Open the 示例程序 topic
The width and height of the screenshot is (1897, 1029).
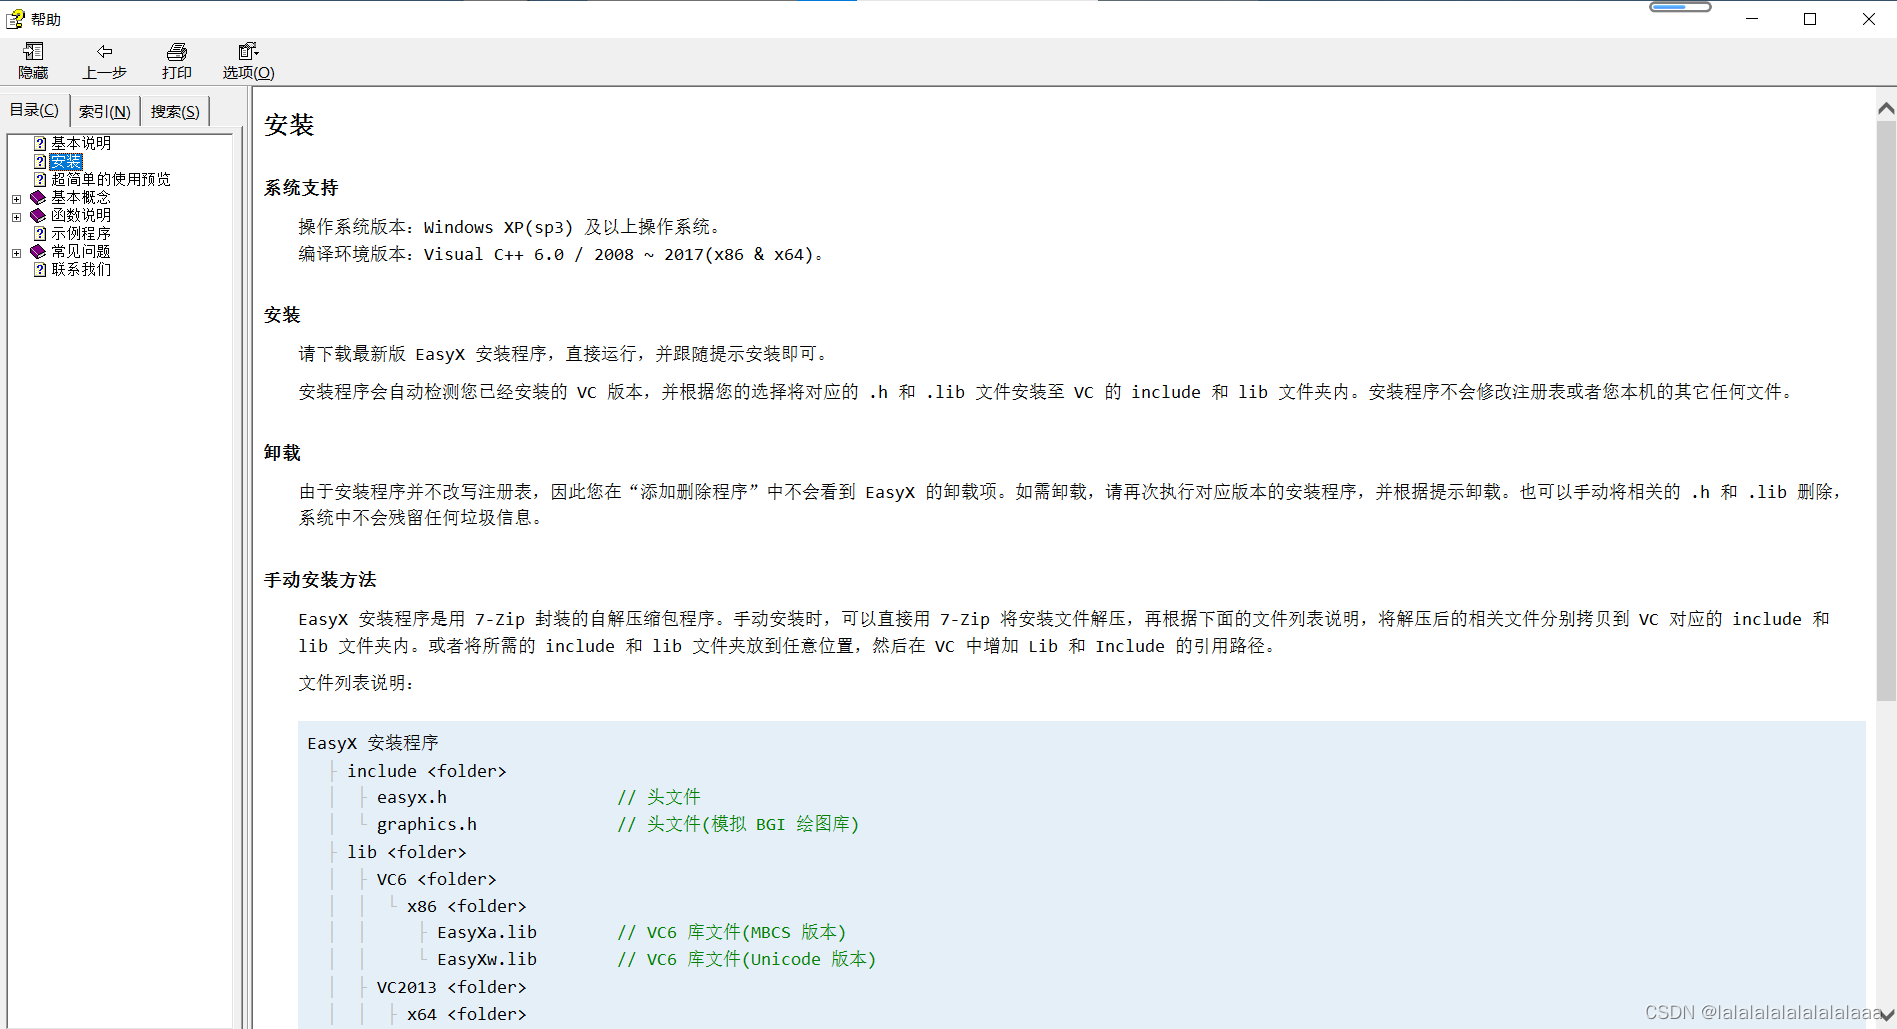(81, 234)
